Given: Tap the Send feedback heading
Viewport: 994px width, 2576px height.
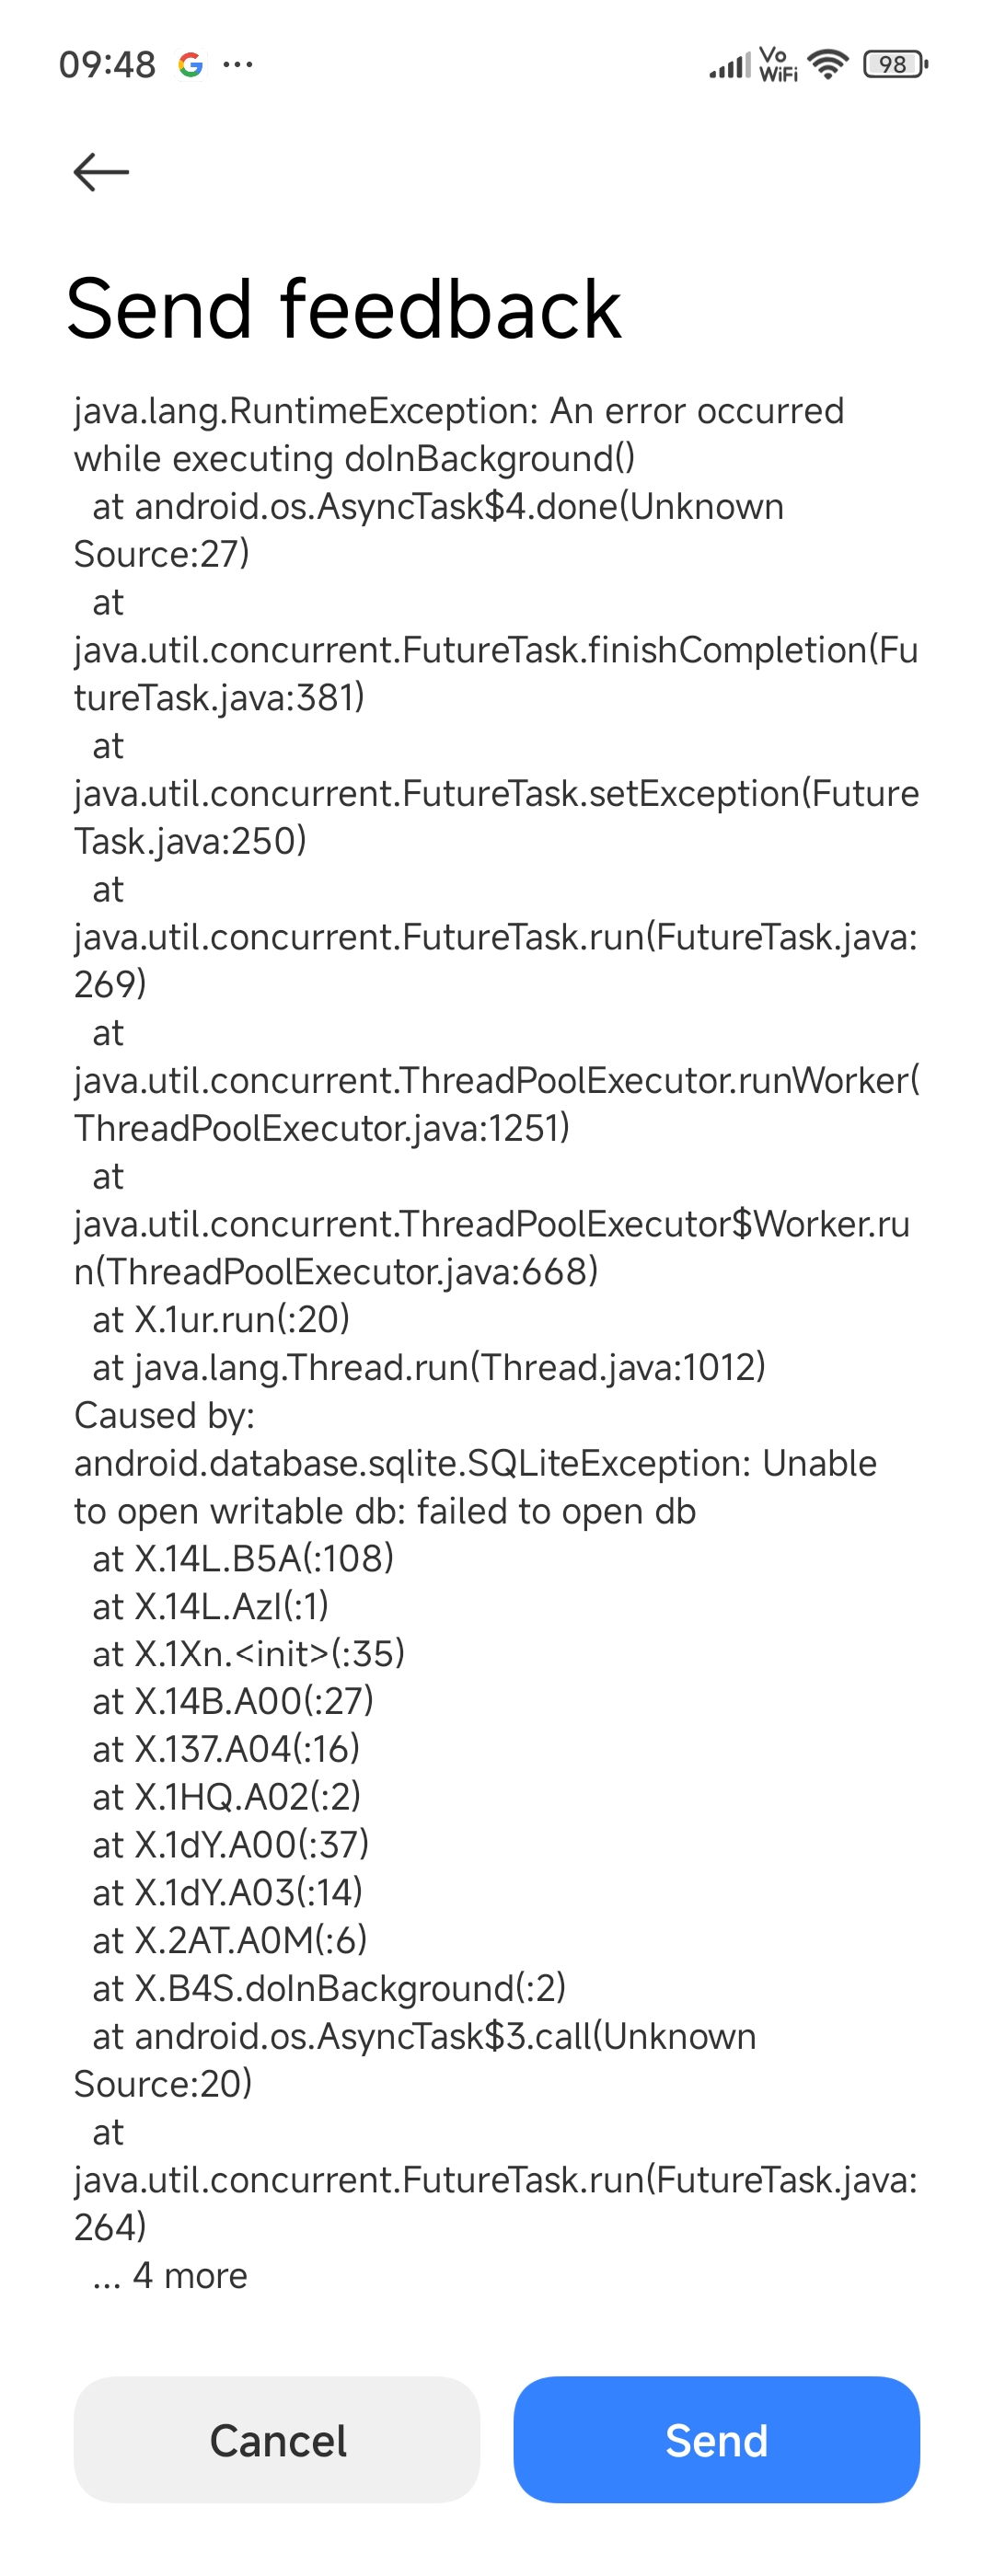Looking at the screenshot, I should (344, 309).
